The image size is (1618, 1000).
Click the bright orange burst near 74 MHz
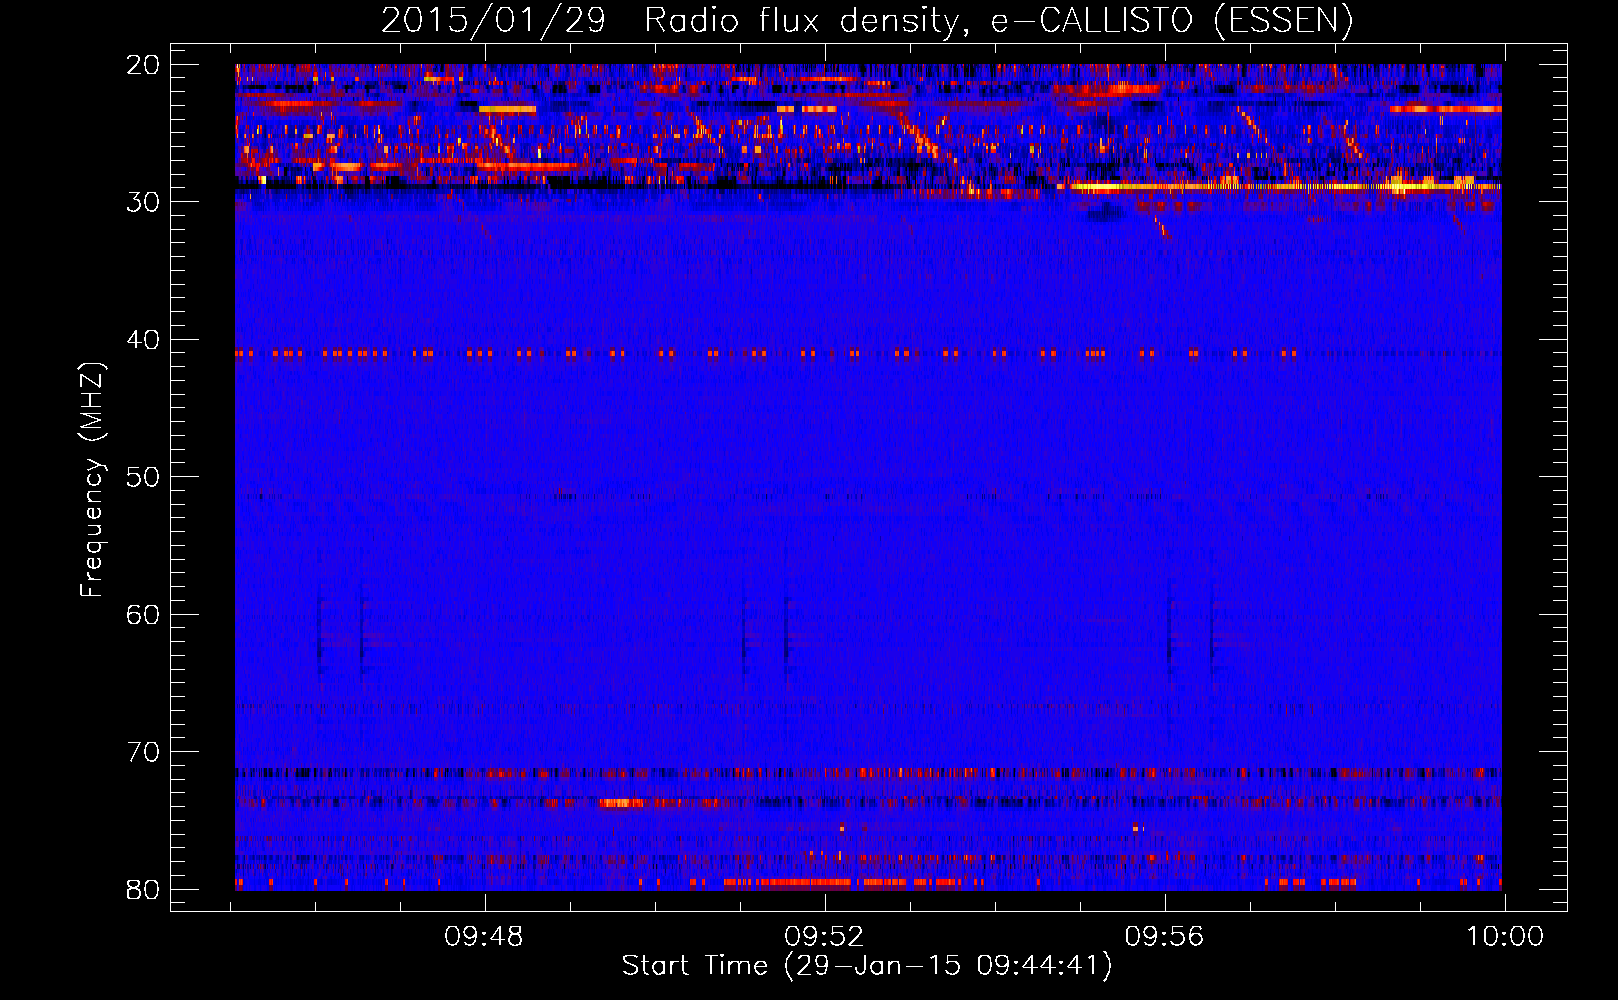[622, 803]
